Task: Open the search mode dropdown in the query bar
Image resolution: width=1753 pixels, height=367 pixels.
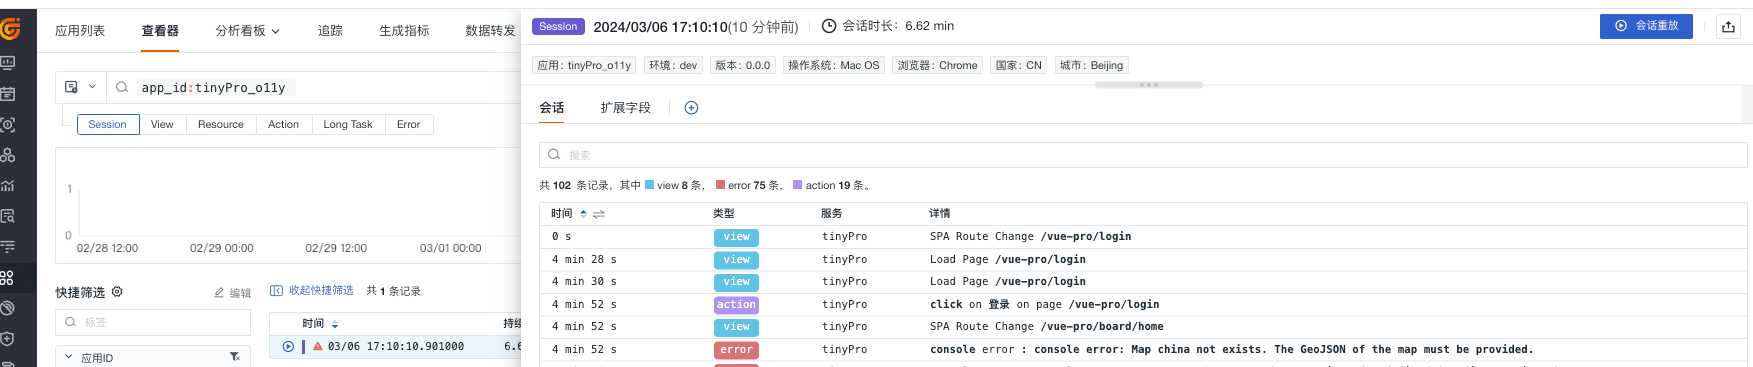Action: tap(80, 87)
